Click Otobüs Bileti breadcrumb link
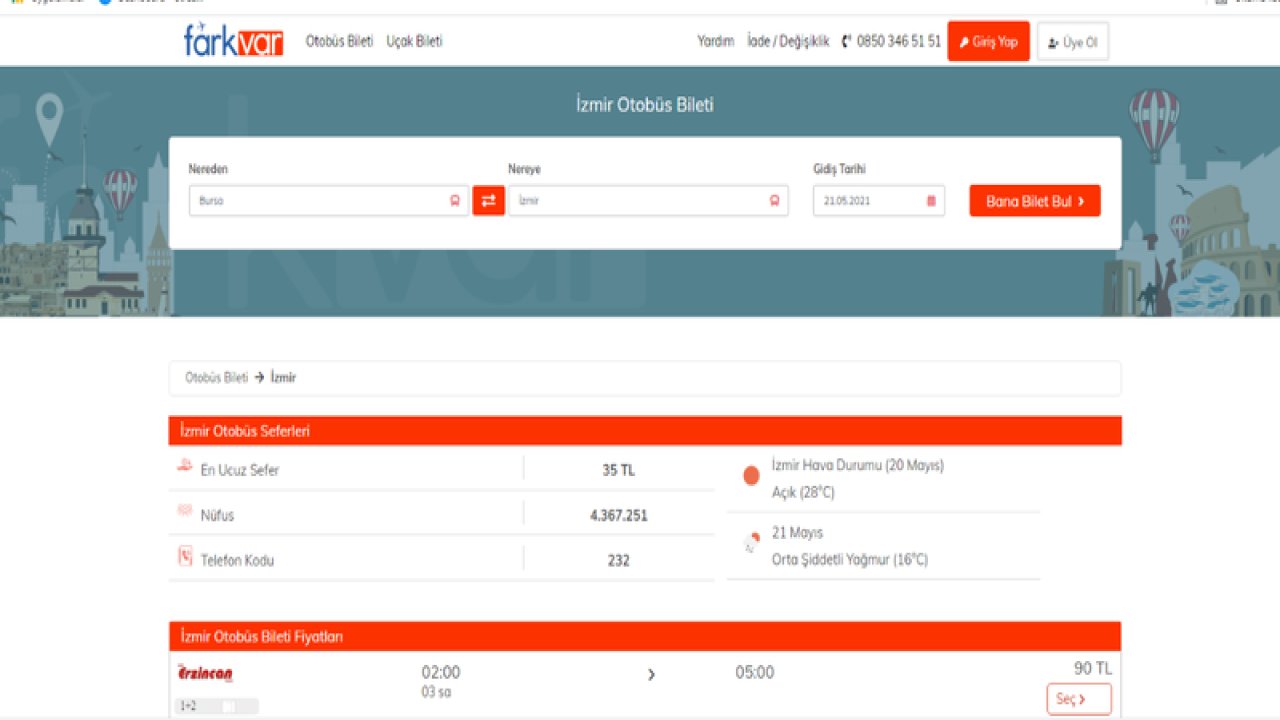 click(216, 378)
